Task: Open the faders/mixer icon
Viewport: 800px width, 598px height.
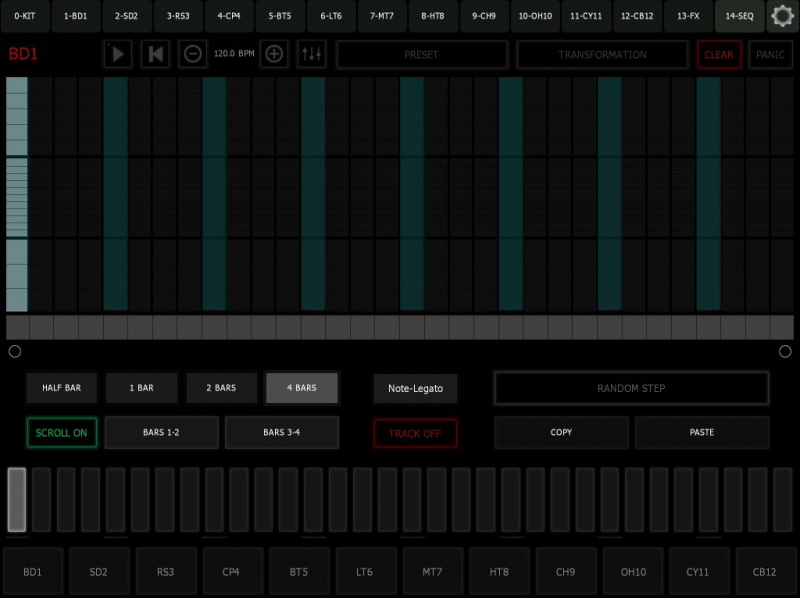Action: pyautogui.click(x=310, y=54)
